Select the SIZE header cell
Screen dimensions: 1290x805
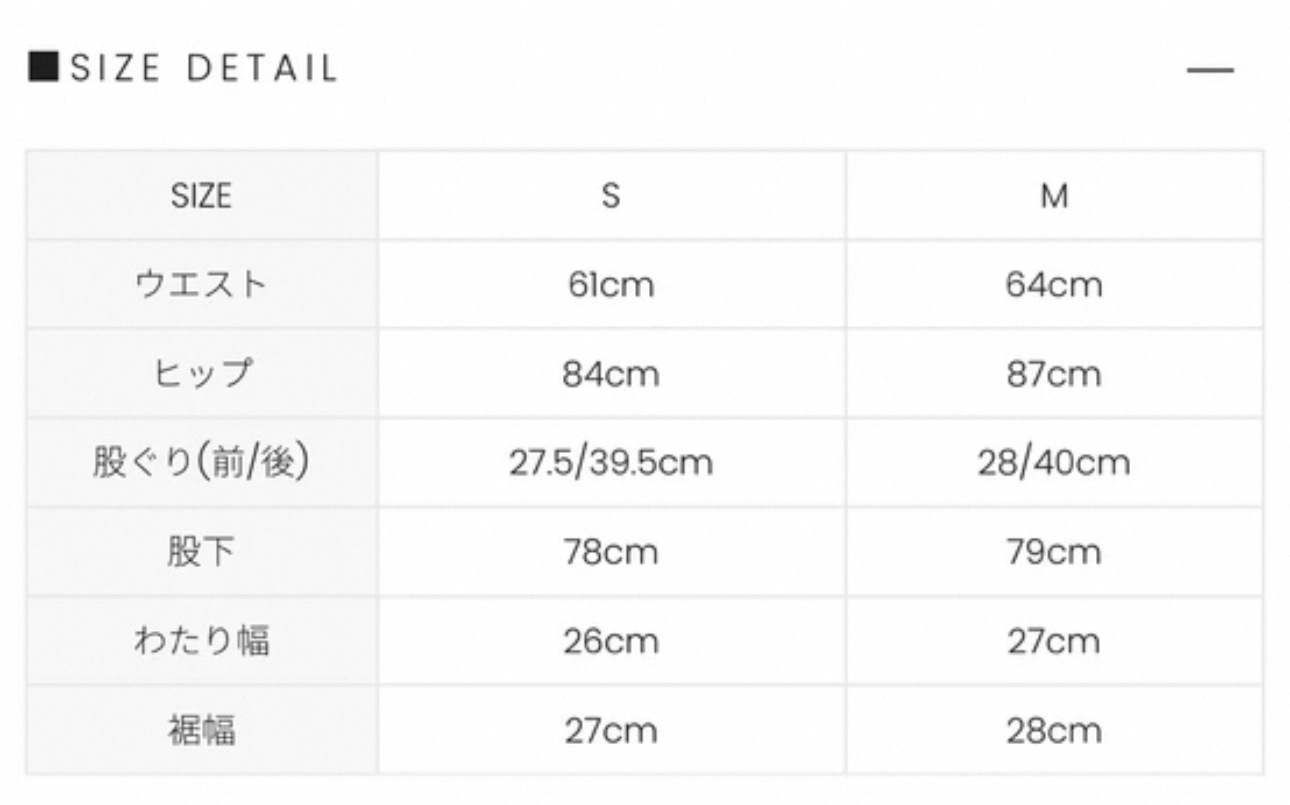tap(201, 195)
